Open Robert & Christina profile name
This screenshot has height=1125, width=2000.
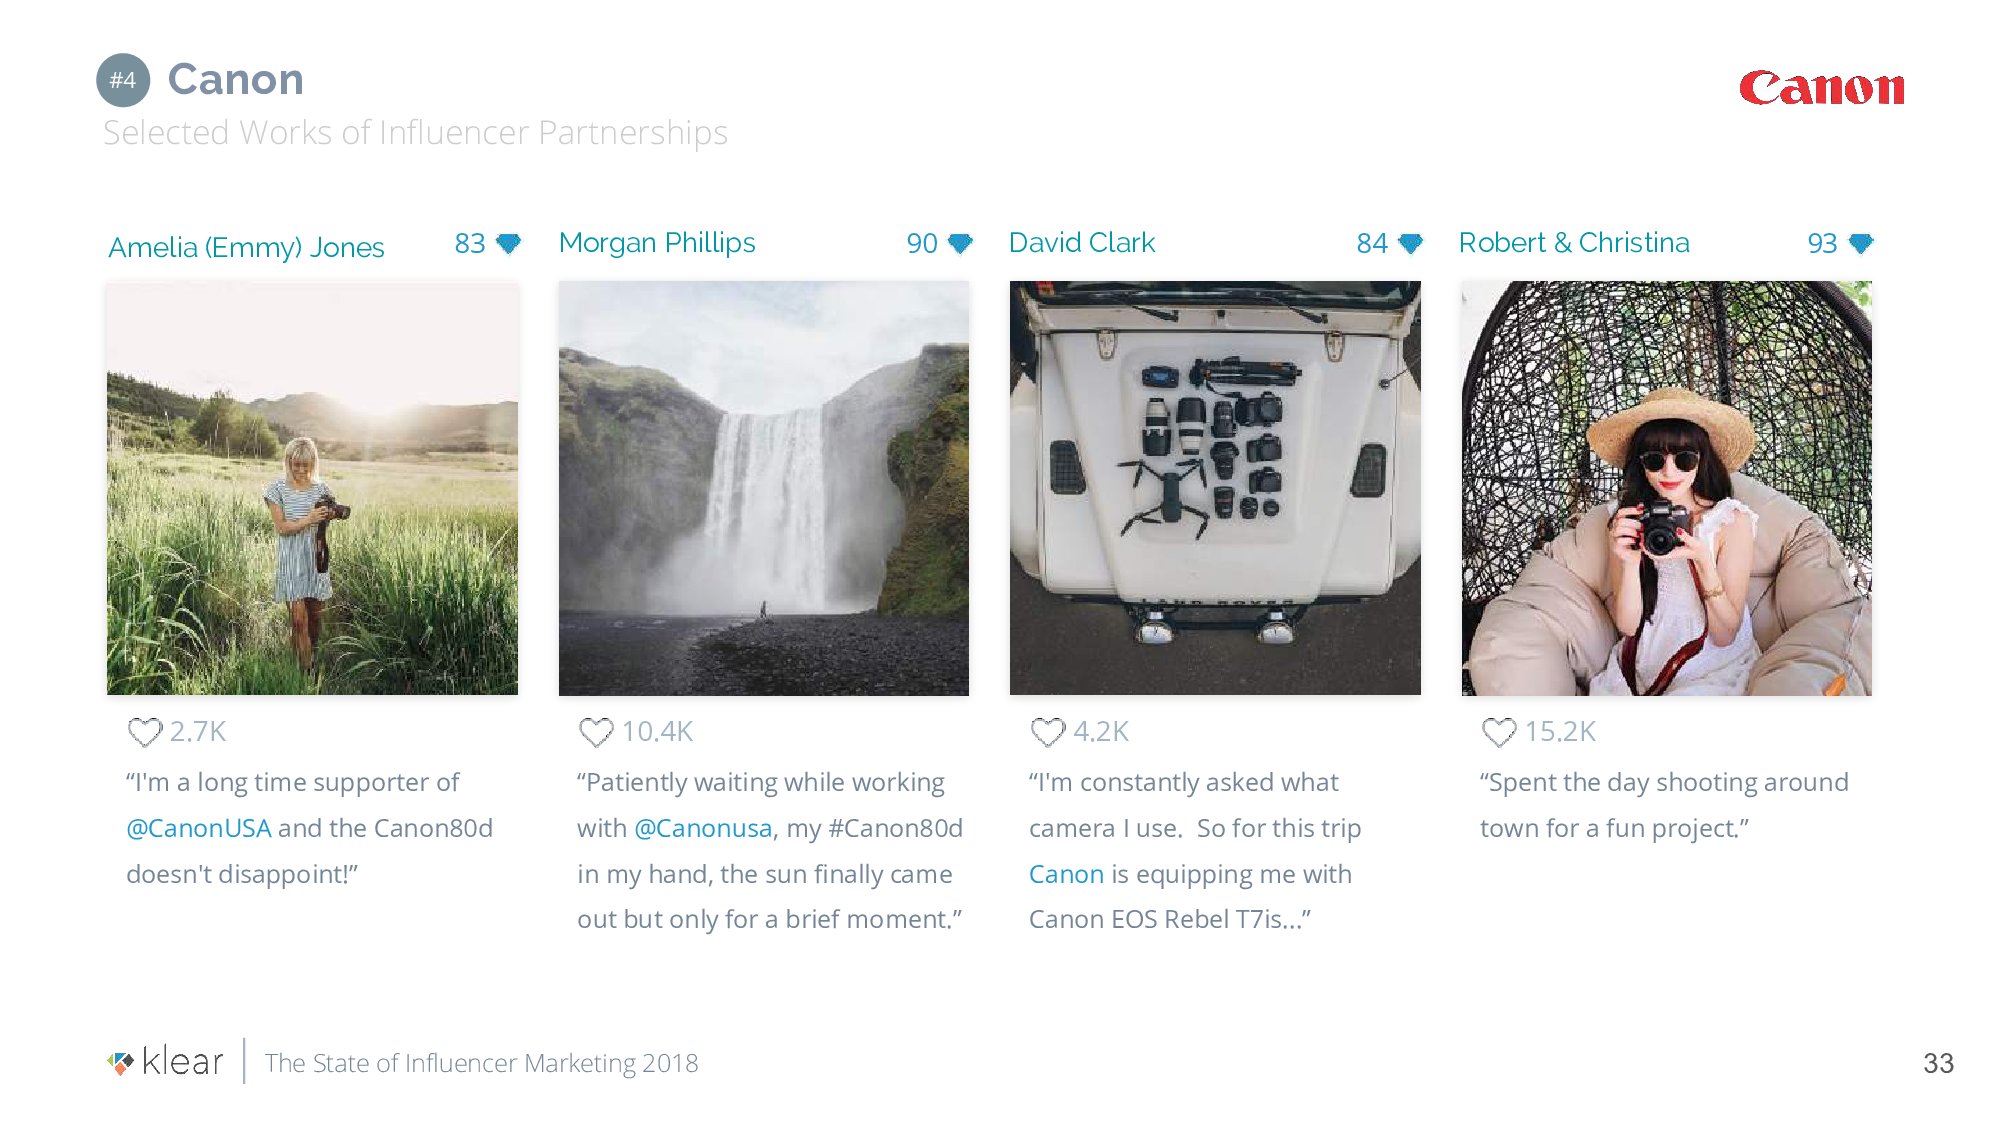[1574, 243]
